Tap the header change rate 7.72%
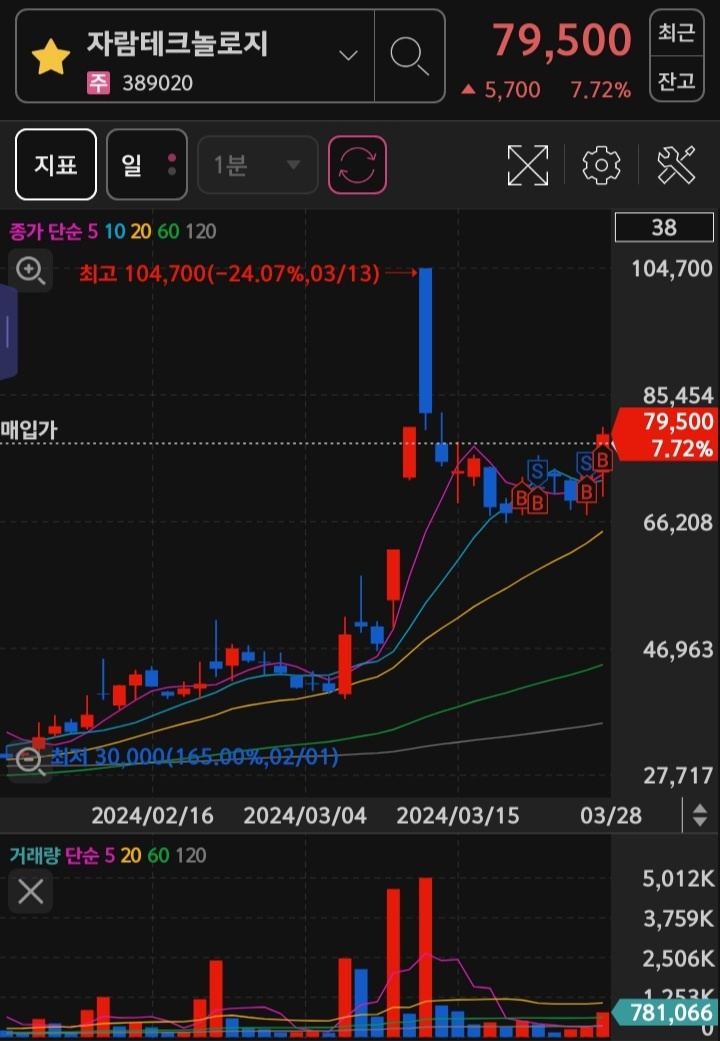 click(x=600, y=90)
